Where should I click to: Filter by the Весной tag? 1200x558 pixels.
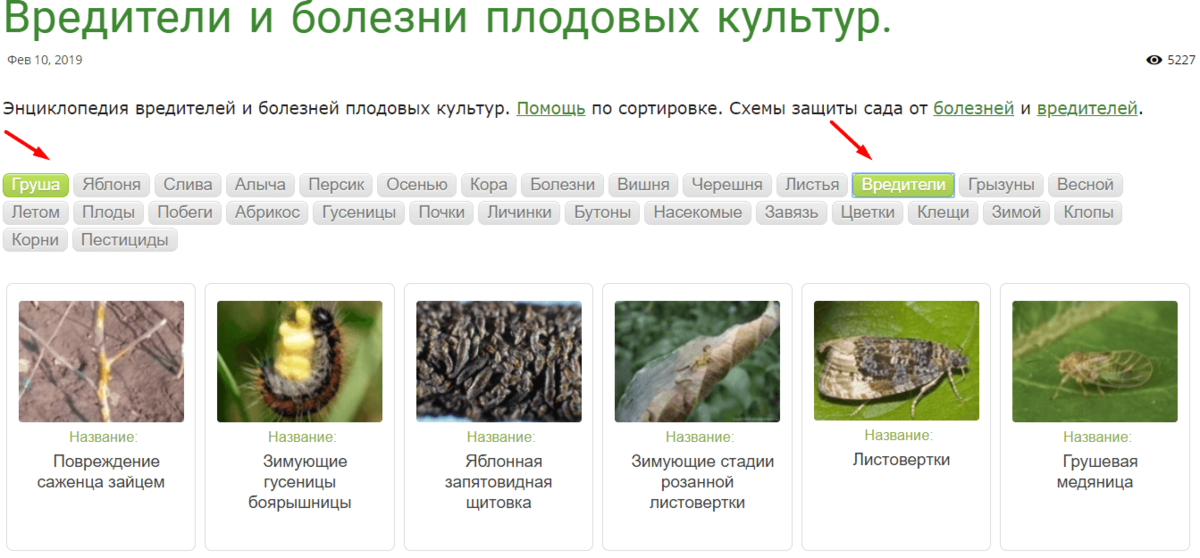[1085, 185]
